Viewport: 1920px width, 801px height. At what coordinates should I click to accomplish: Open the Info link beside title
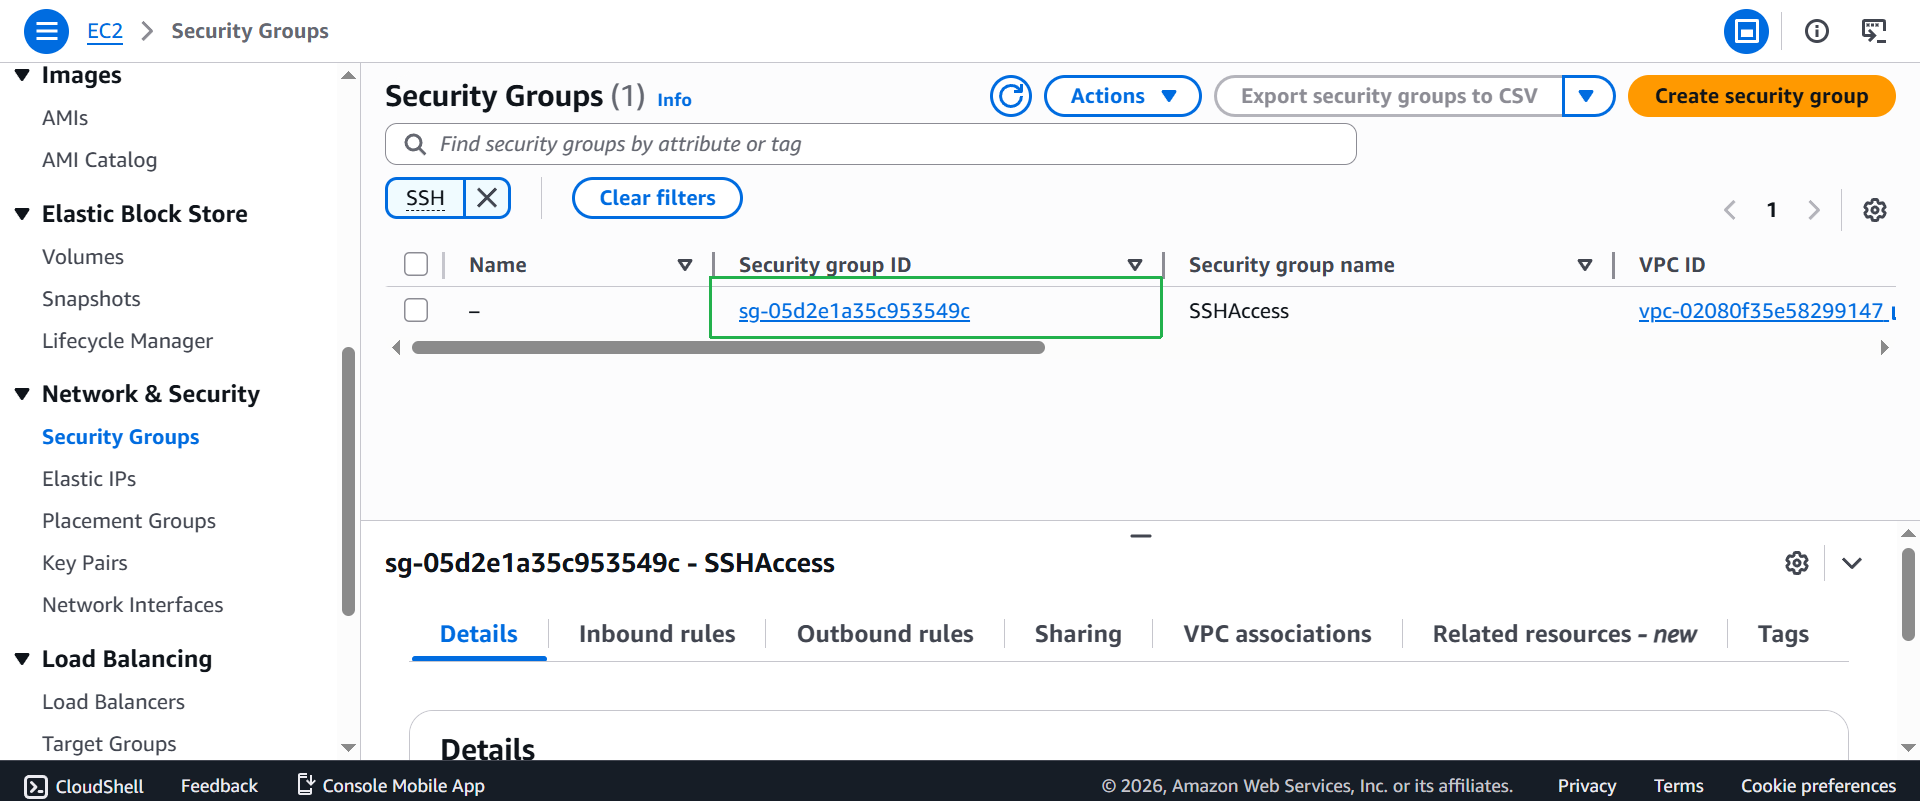click(x=674, y=100)
